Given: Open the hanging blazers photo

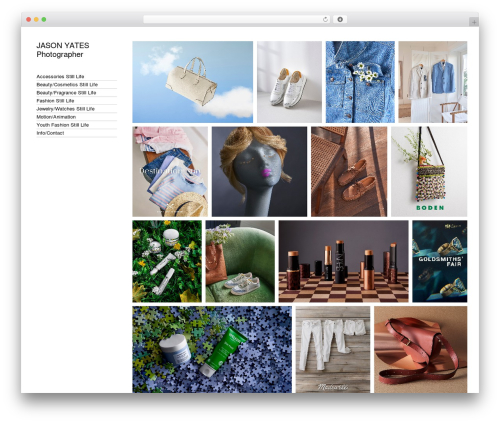Looking at the screenshot, I should (433, 82).
